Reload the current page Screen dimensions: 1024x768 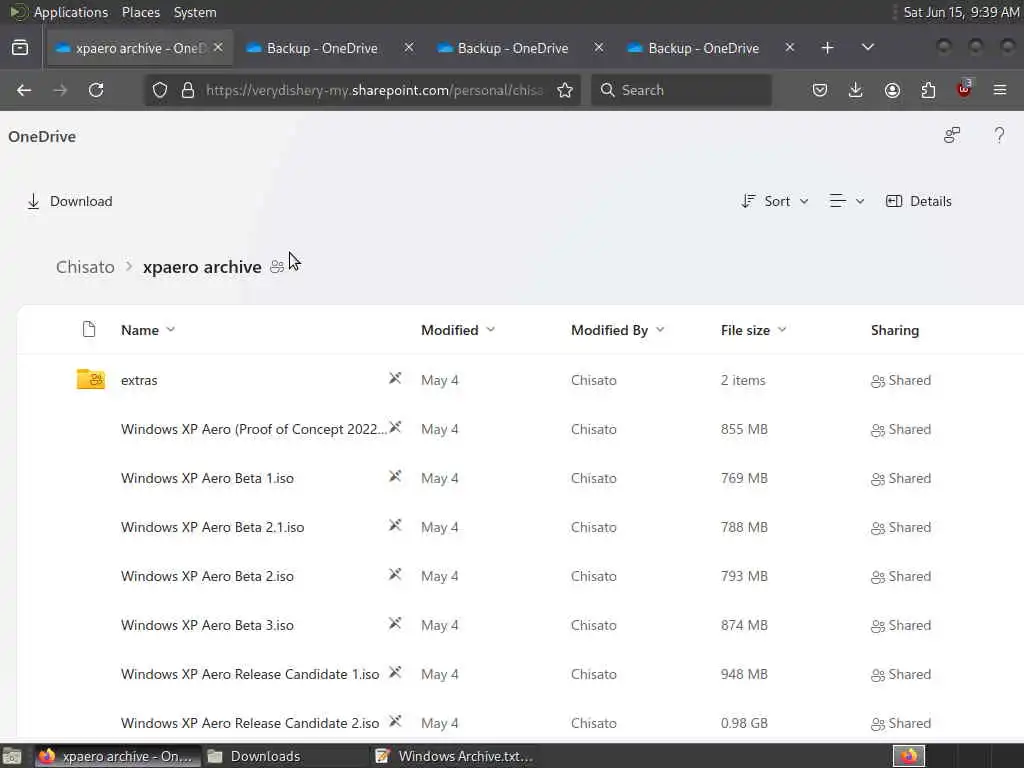coord(96,90)
